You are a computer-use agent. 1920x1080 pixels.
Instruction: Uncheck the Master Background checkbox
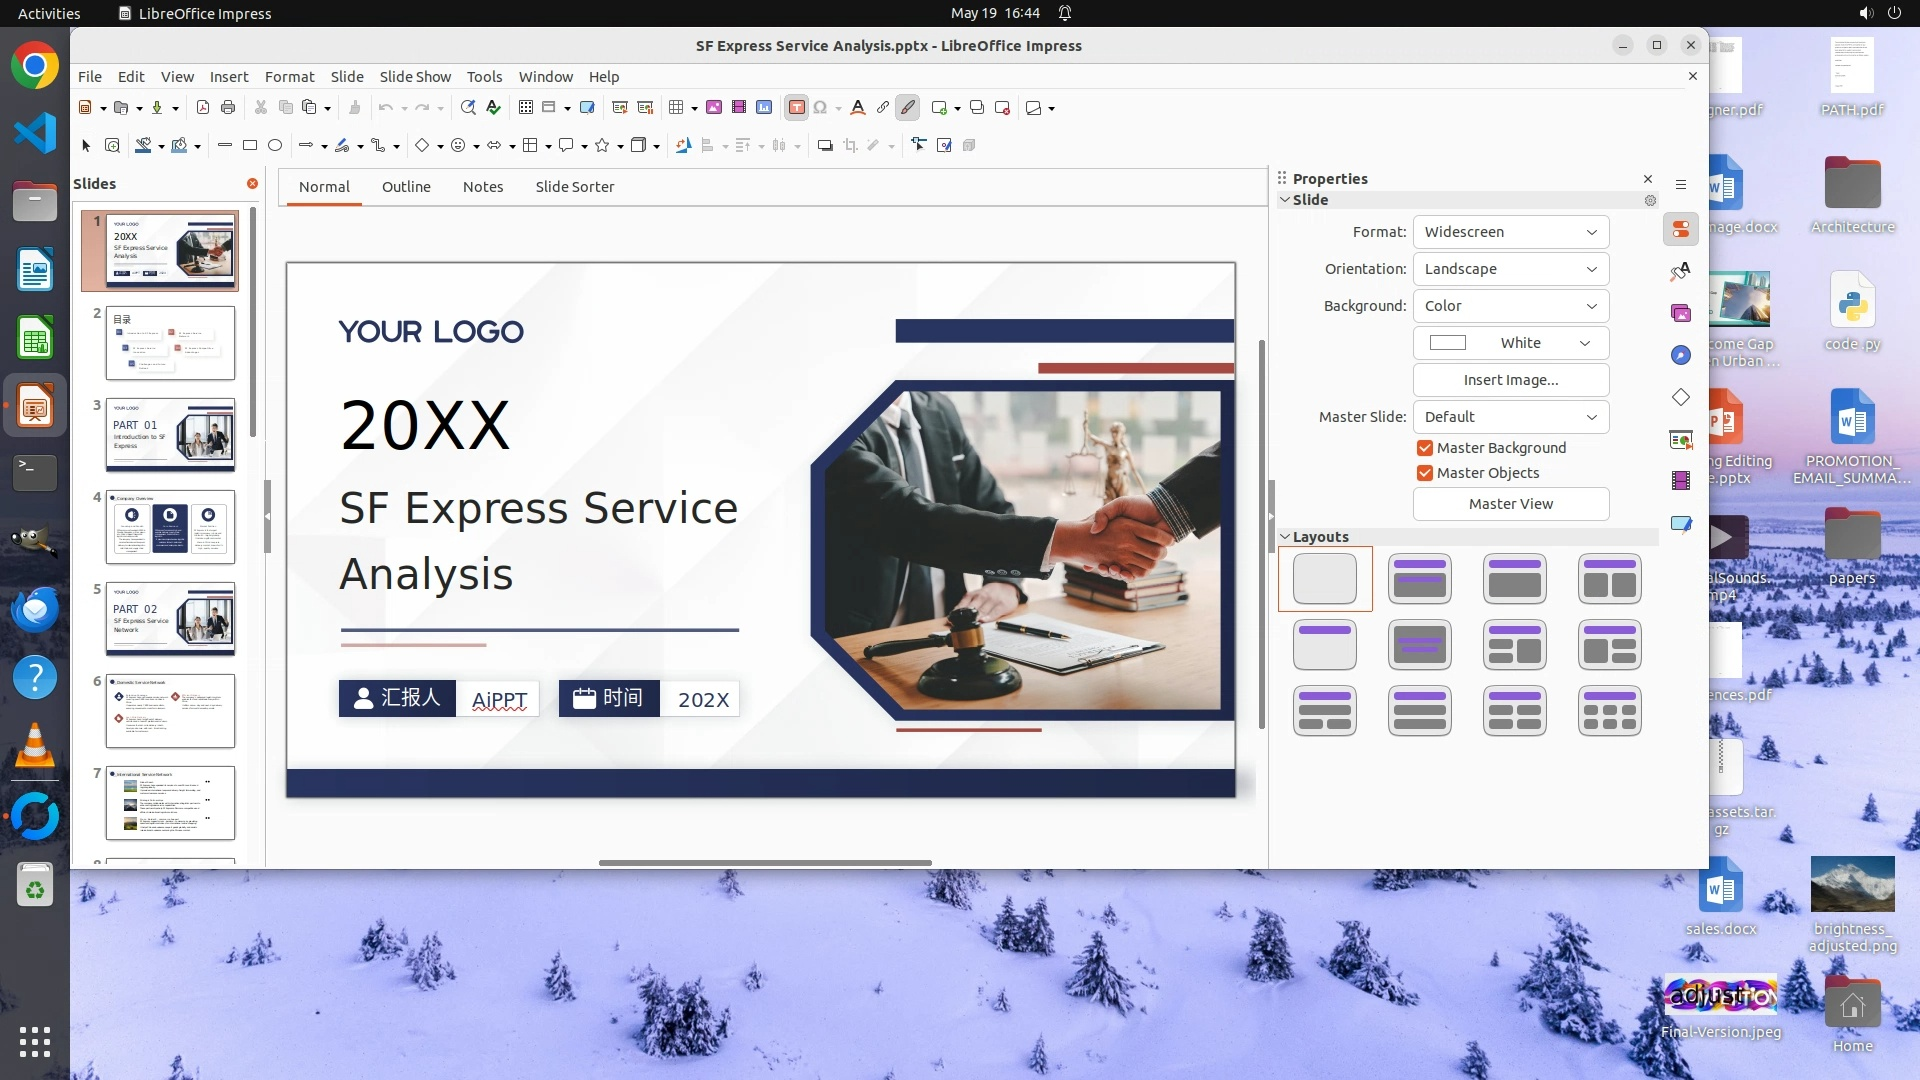(1425, 448)
